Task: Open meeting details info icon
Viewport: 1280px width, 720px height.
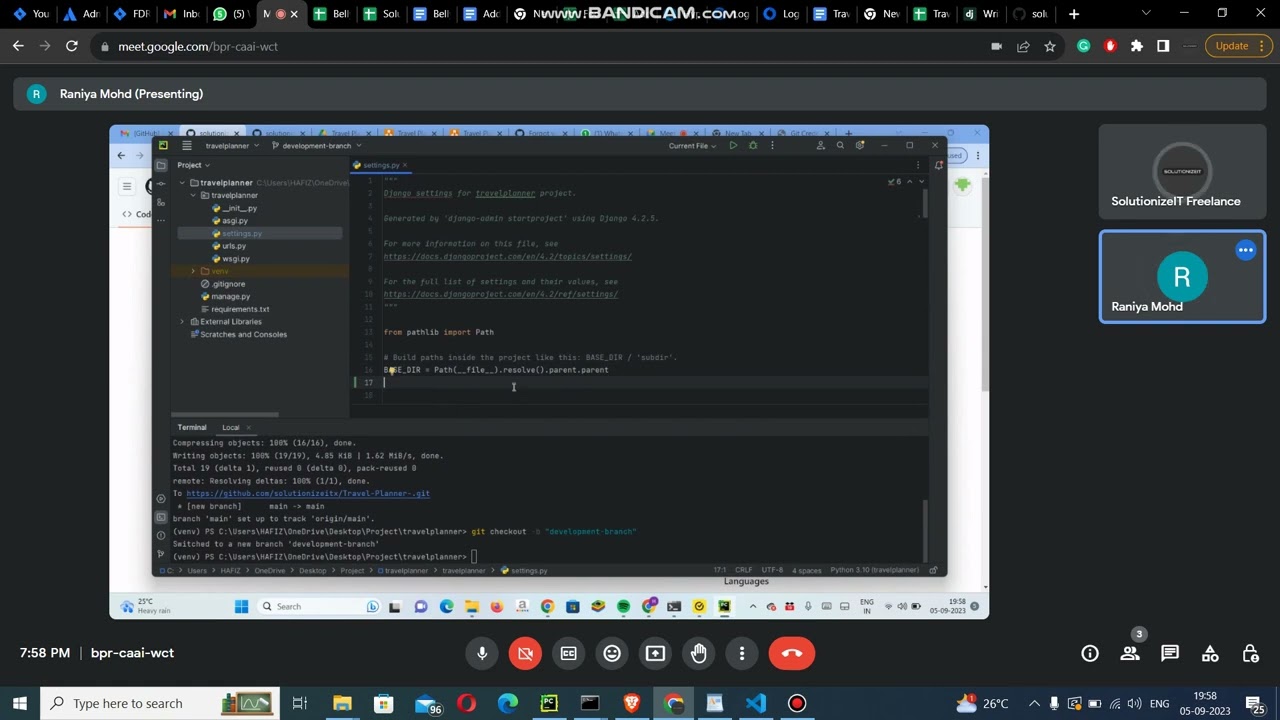Action: (1090, 653)
